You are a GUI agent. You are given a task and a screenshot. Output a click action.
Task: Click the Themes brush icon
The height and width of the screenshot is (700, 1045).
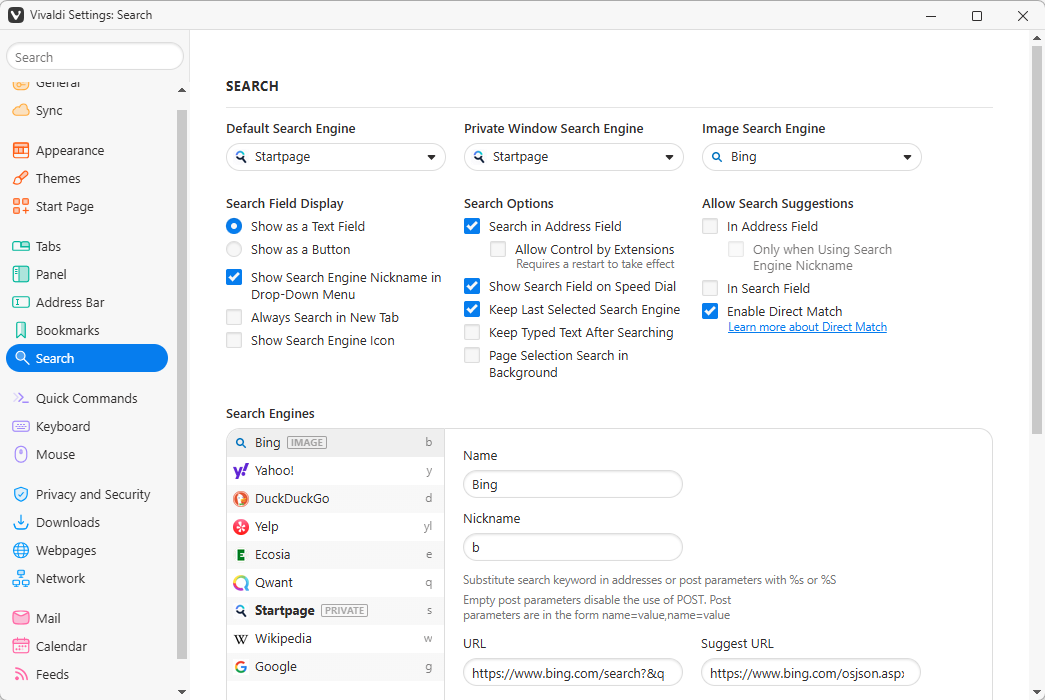[20, 178]
